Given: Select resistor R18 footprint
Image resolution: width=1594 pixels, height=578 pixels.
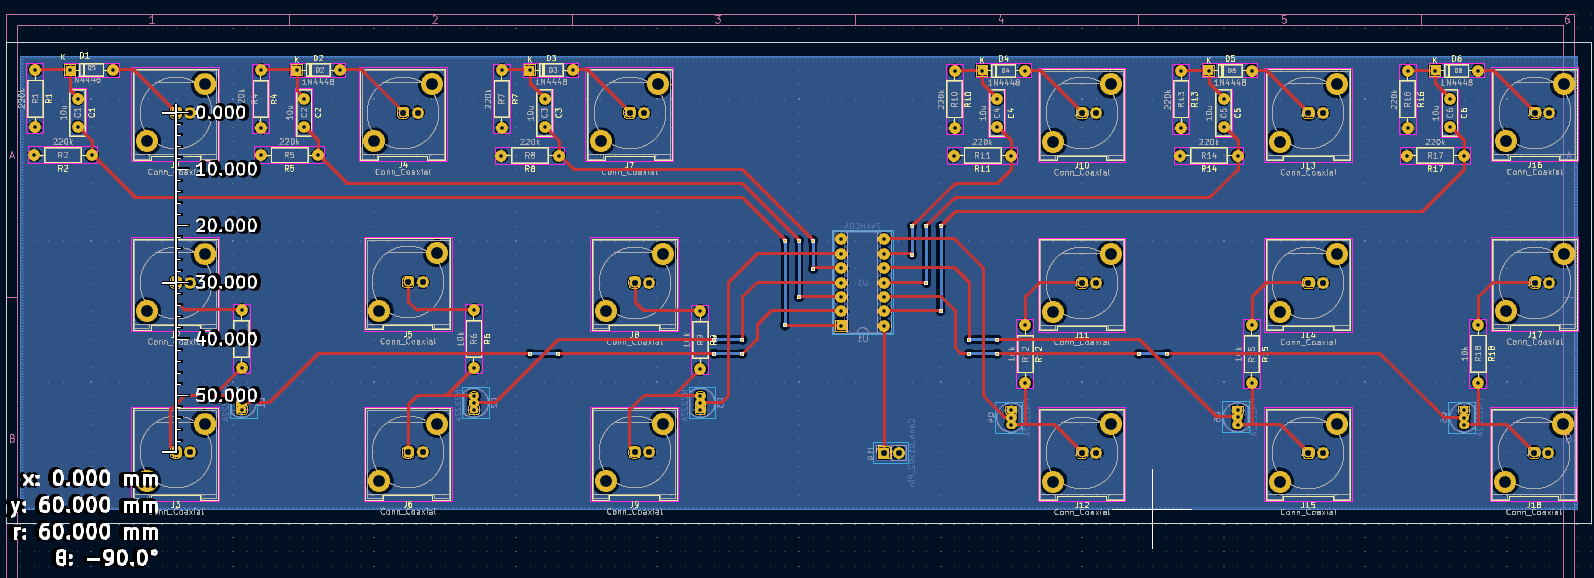Looking at the screenshot, I should click(x=1478, y=354).
